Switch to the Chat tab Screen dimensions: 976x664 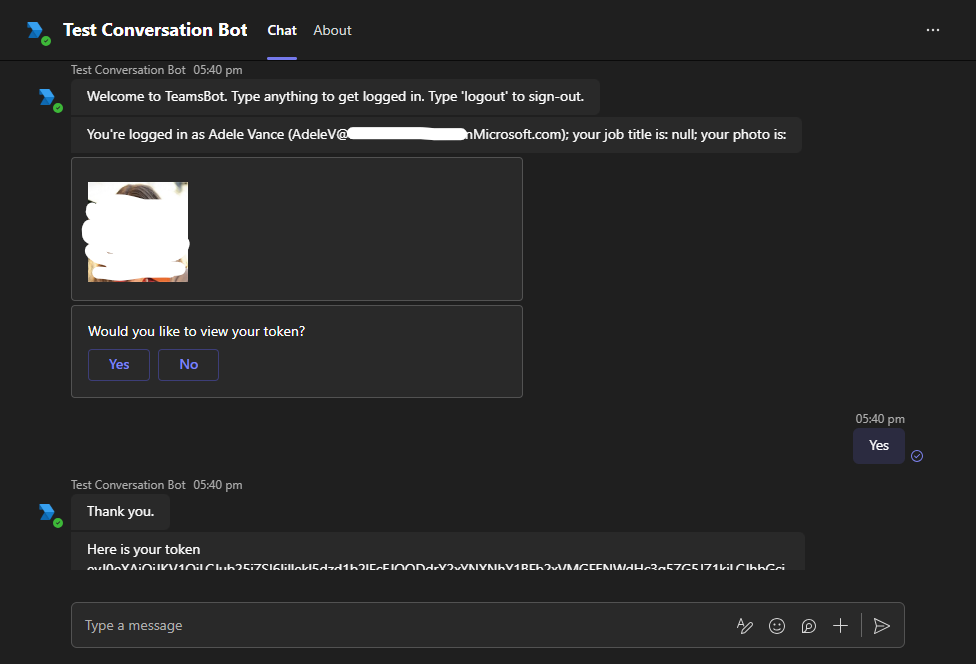(282, 30)
